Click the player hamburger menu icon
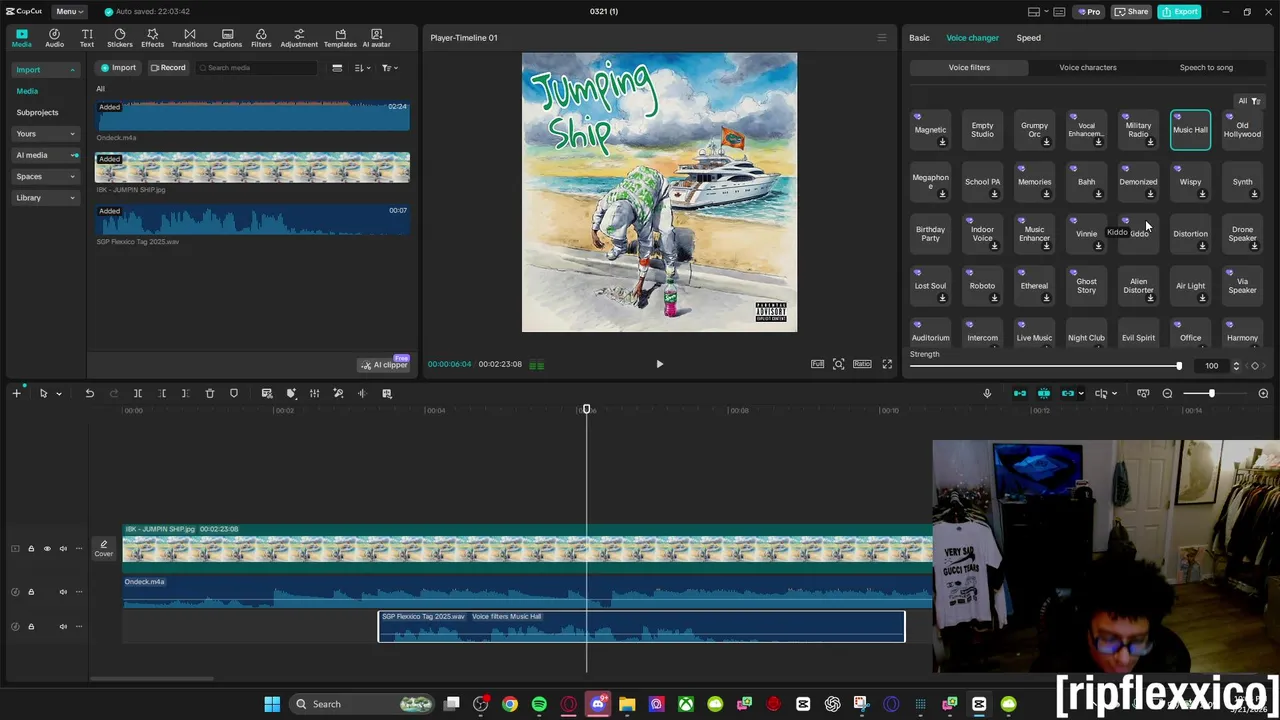 (x=881, y=38)
